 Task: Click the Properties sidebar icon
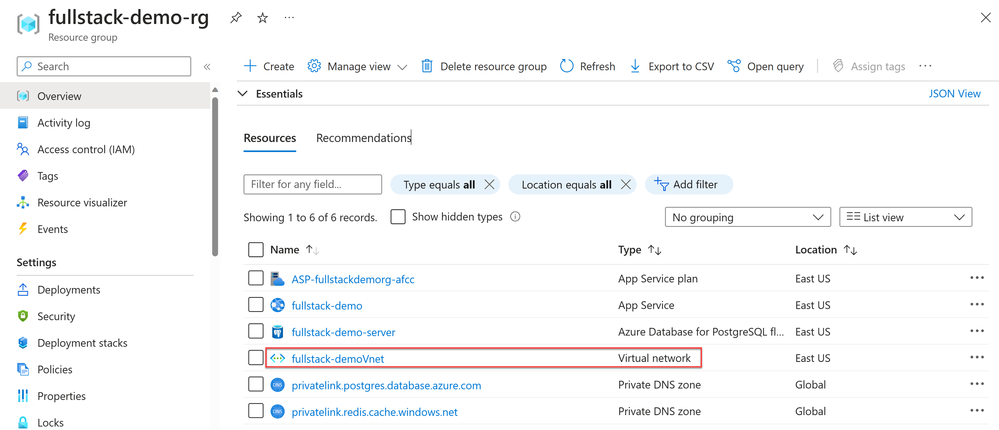[24, 396]
